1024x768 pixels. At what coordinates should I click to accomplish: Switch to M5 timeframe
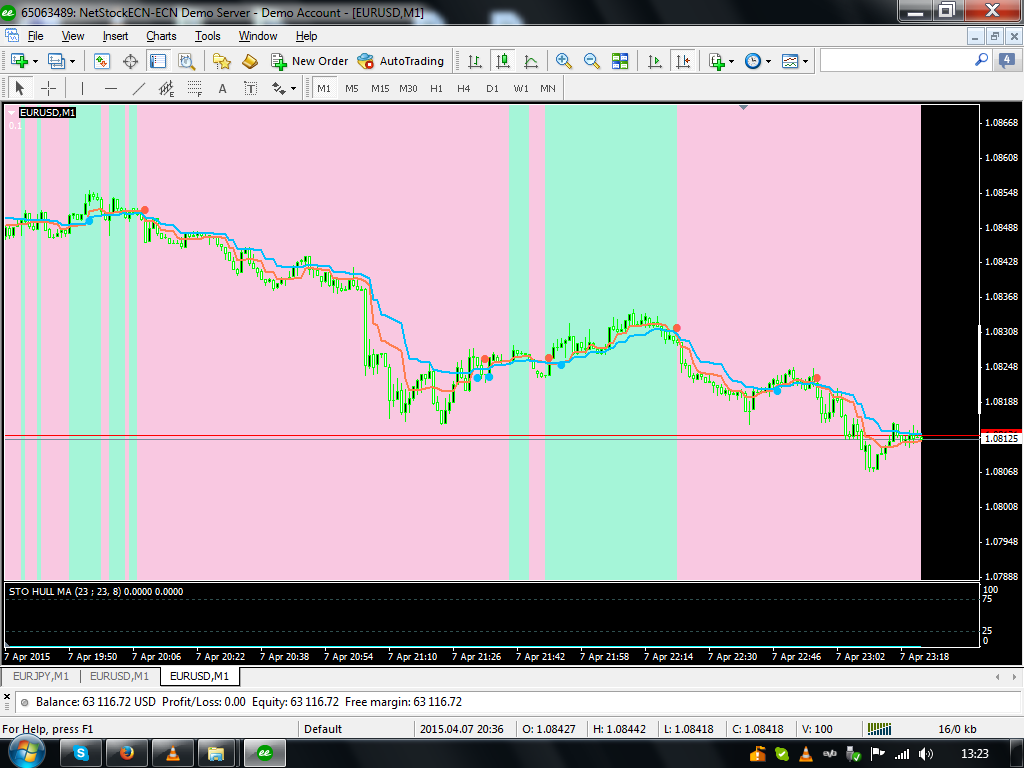coord(352,88)
